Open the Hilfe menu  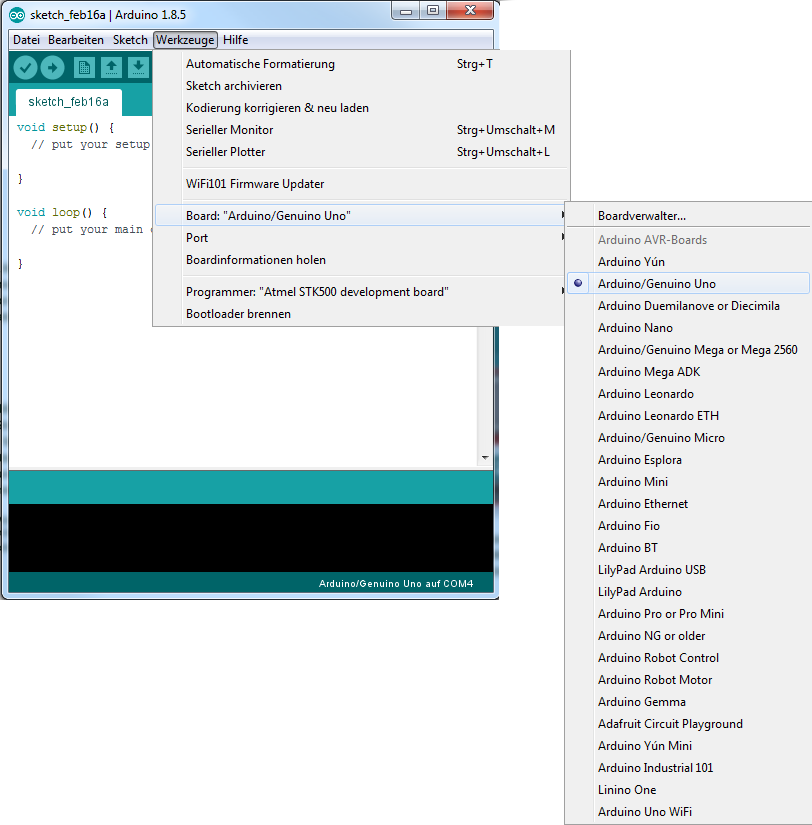[x=235, y=40]
